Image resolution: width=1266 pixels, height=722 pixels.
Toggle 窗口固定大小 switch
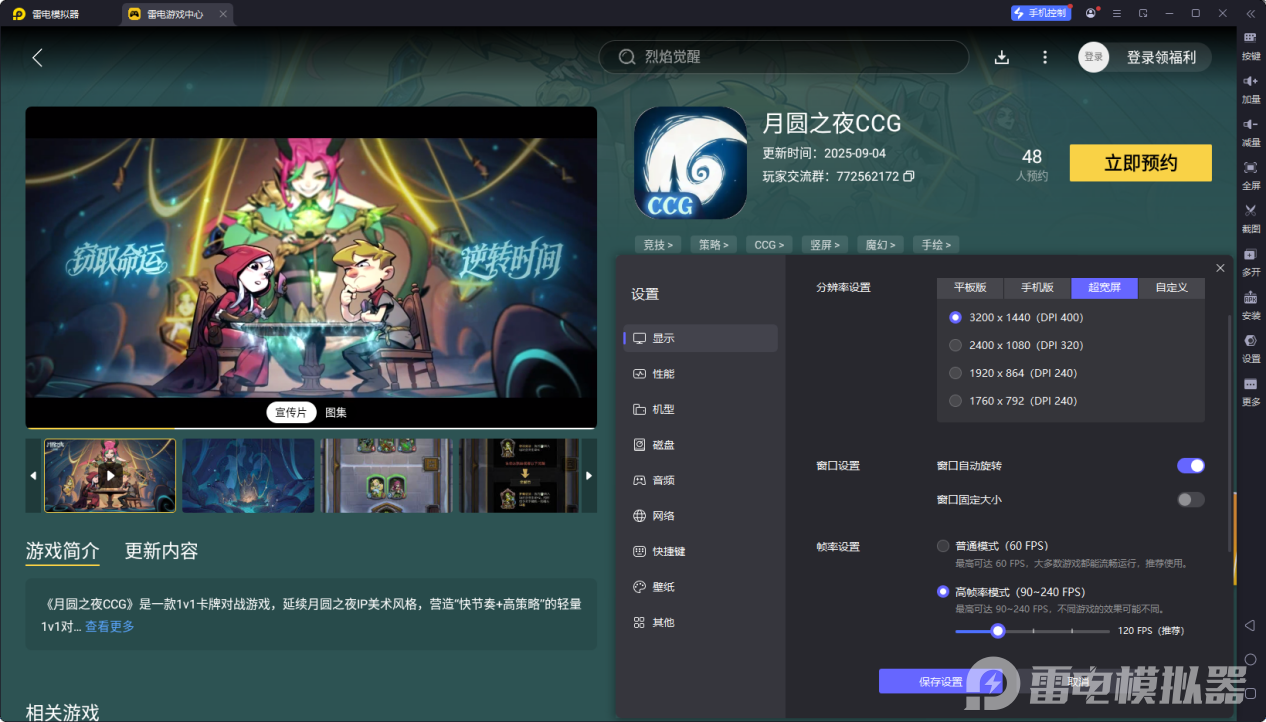click(1191, 499)
